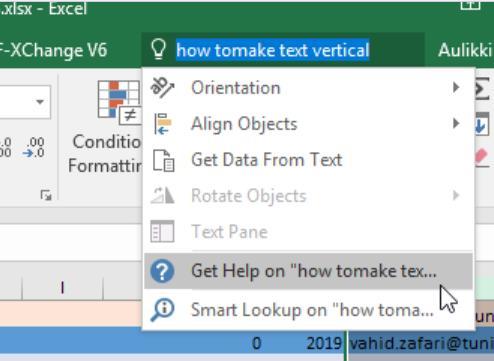Open the F-XChange V6 ribbon tab
This screenshot has width=494, height=361.
point(54,50)
